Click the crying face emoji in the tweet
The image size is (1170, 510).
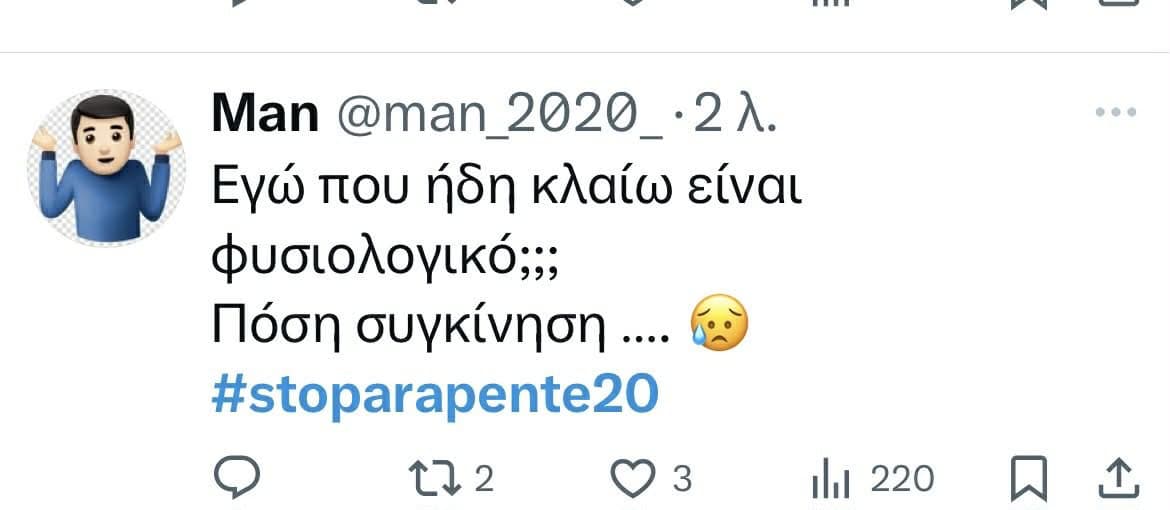coord(719,323)
